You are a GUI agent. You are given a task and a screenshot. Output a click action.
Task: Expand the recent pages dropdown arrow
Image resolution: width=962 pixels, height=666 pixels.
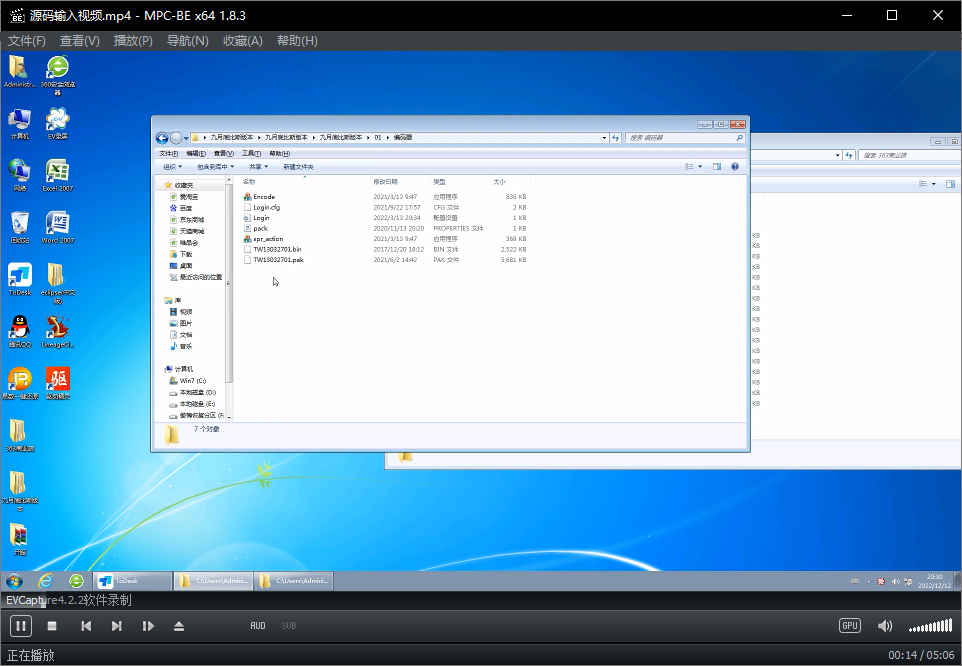[x=186, y=139]
